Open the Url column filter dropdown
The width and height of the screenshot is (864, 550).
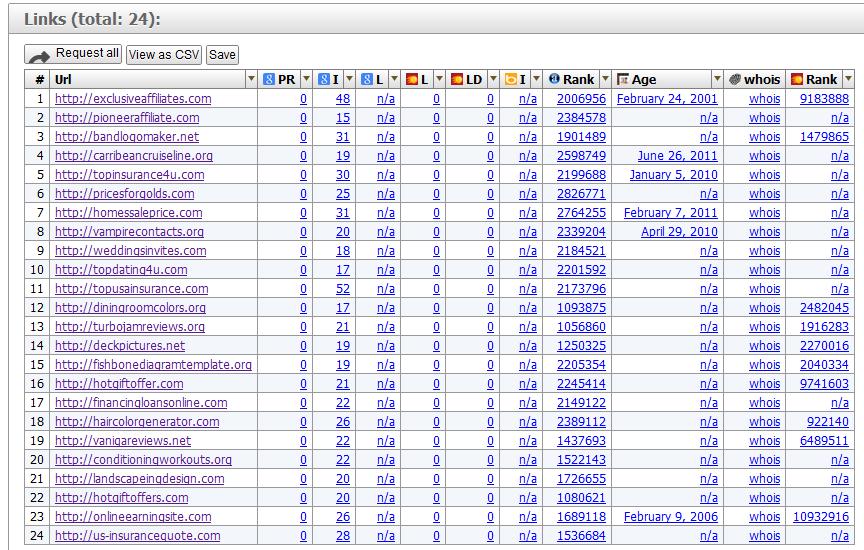click(x=251, y=79)
